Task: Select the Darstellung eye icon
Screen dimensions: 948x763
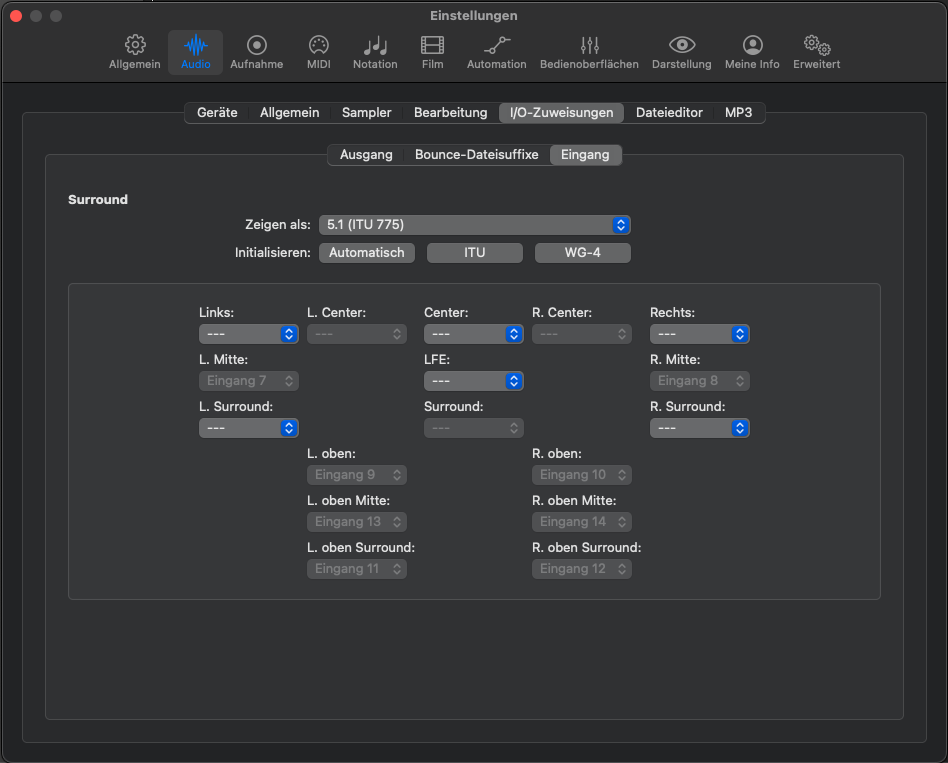Action: click(x=681, y=46)
